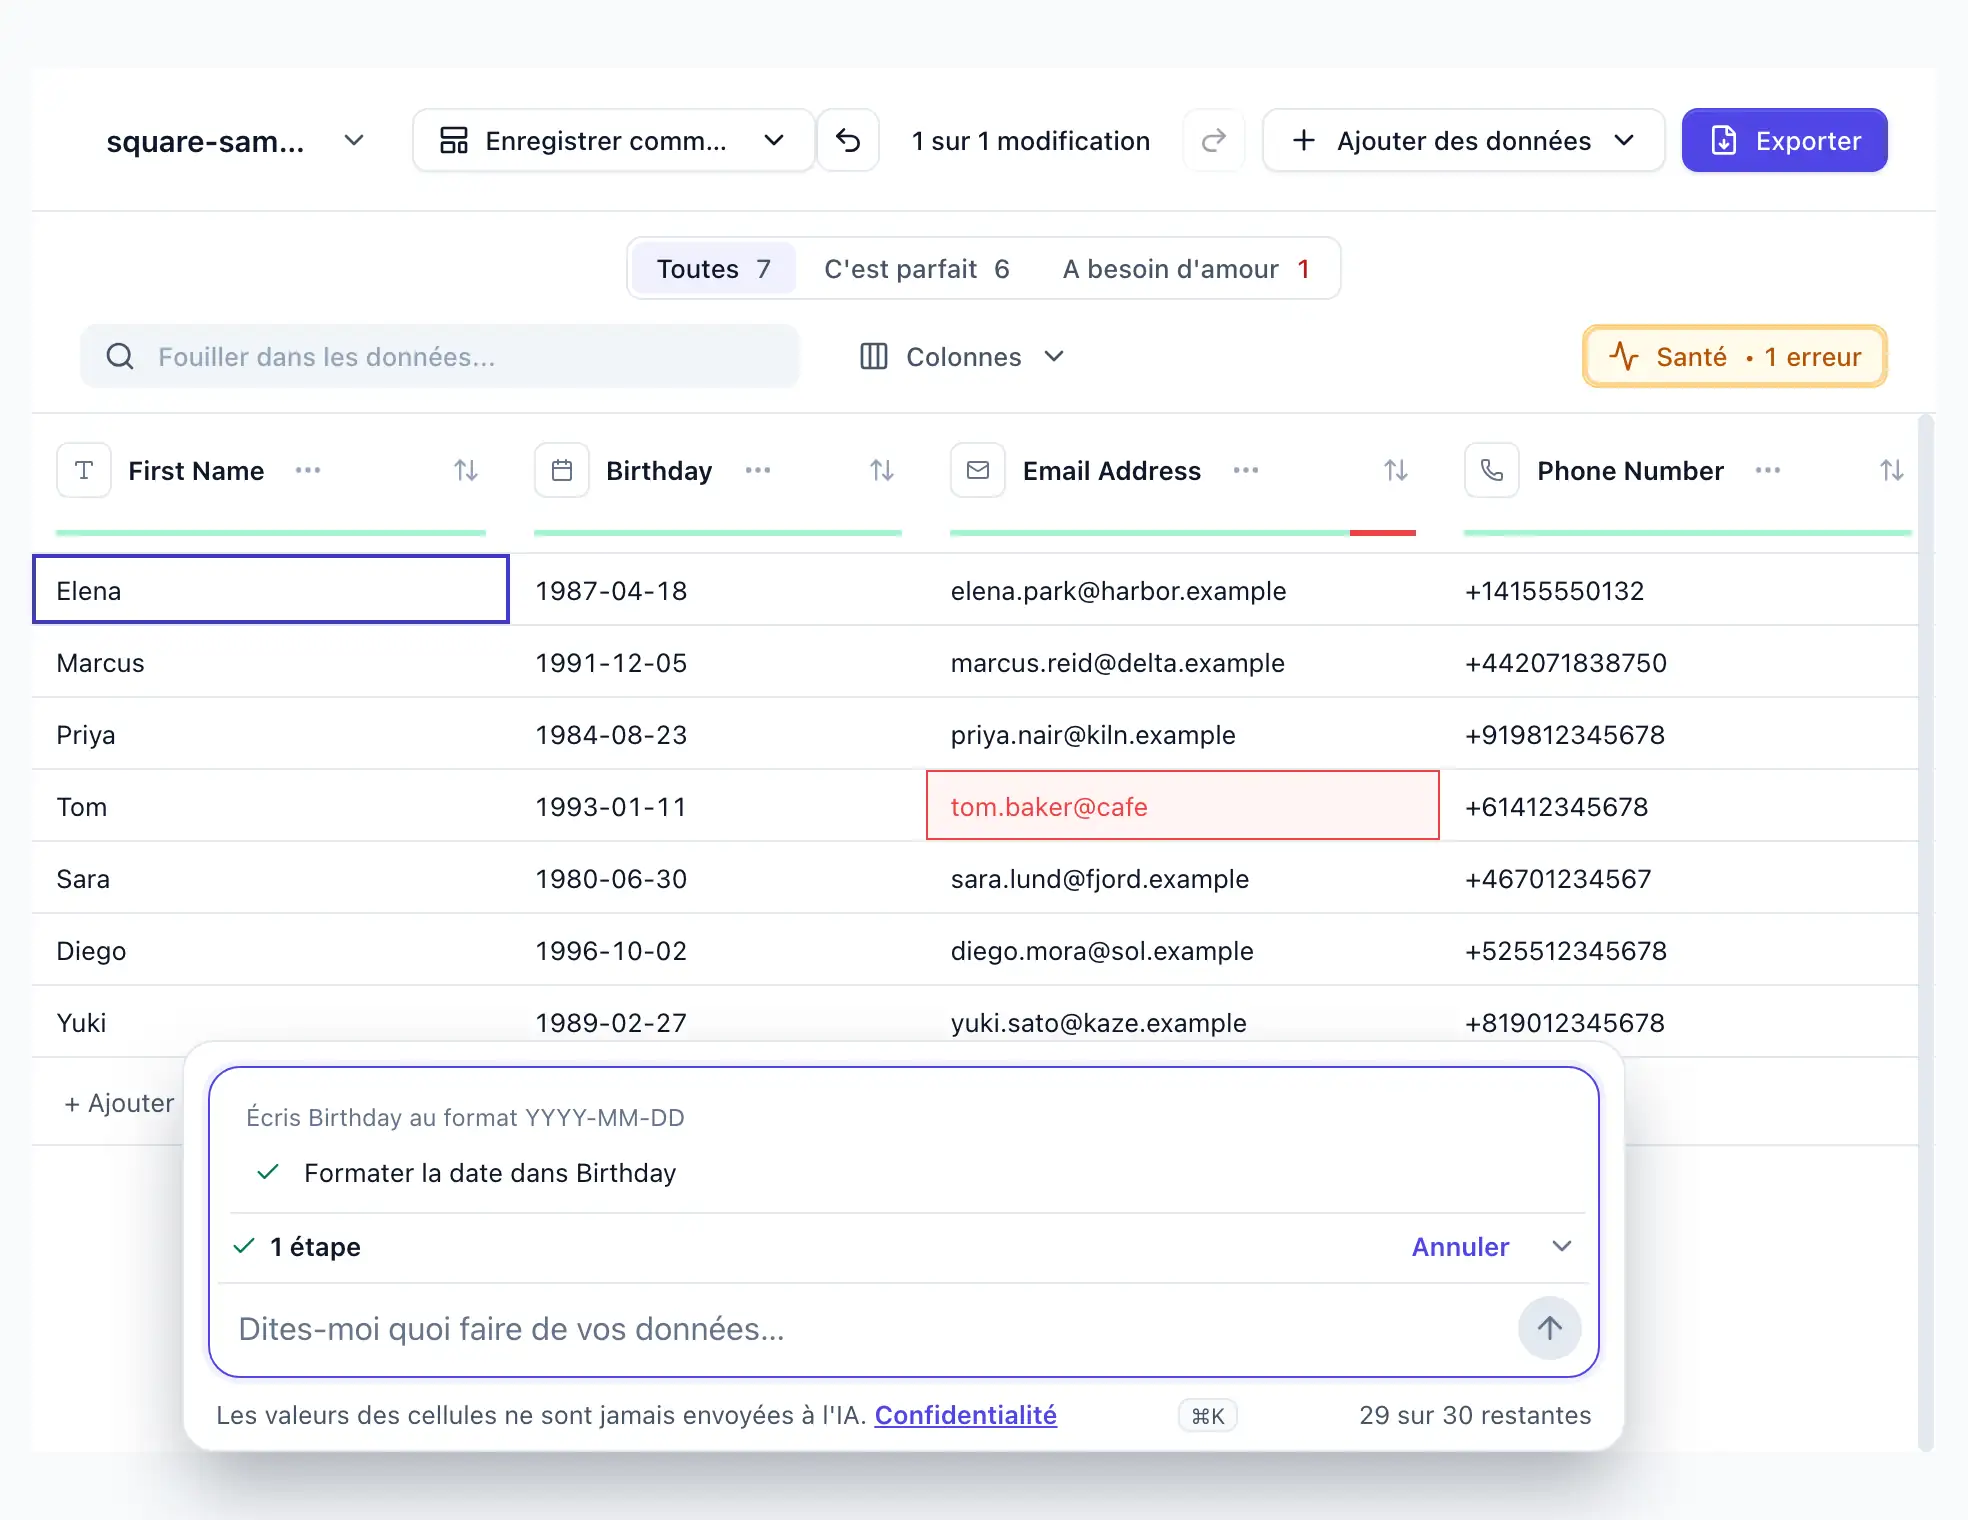Switch to the C'est parfait tab
The height and width of the screenshot is (1520, 1968).
pyautogui.click(x=916, y=269)
